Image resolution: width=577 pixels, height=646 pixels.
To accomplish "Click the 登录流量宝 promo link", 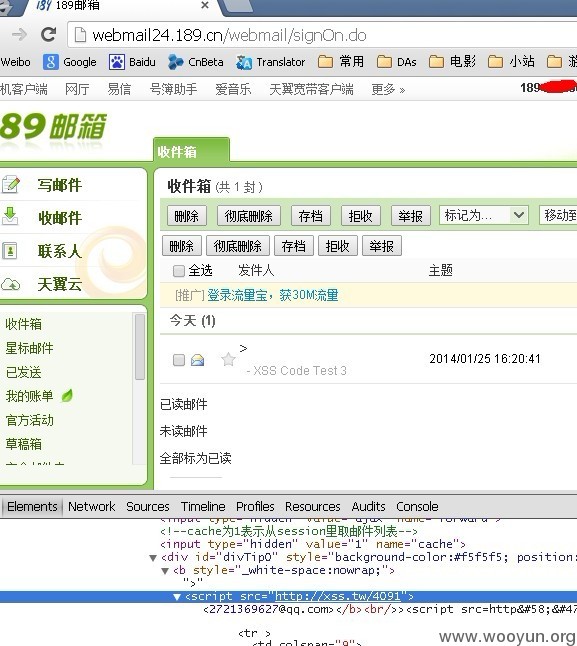I will pyautogui.click(x=273, y=295).
